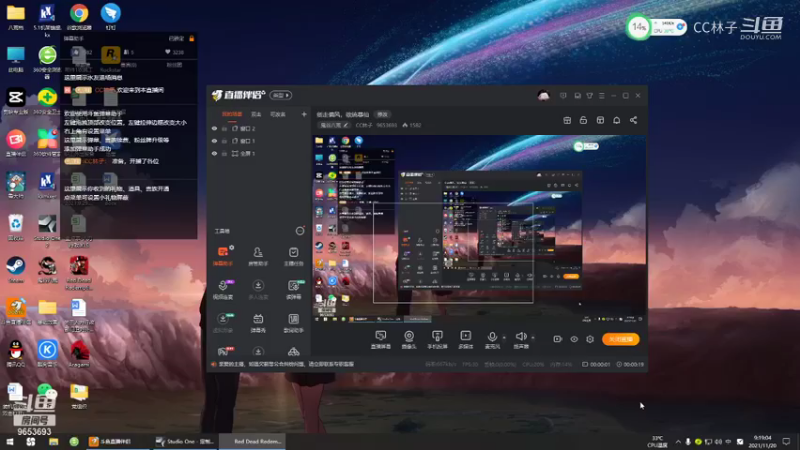The width and height of the screenshot is (800, 450).
Task: Open the shield icon in title bar
Action: point(563,95)
